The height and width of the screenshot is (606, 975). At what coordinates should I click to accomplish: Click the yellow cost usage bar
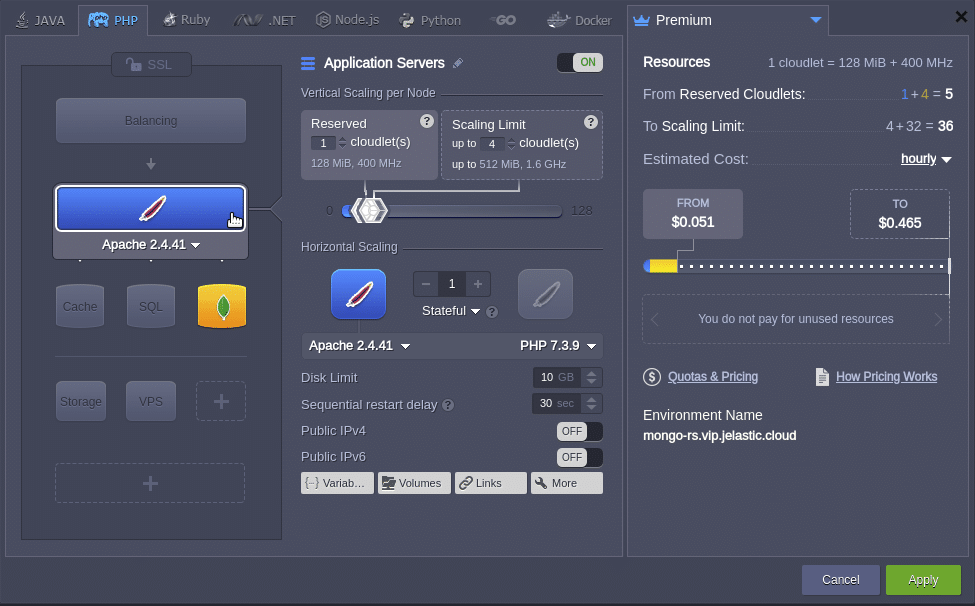pos(663,266)
